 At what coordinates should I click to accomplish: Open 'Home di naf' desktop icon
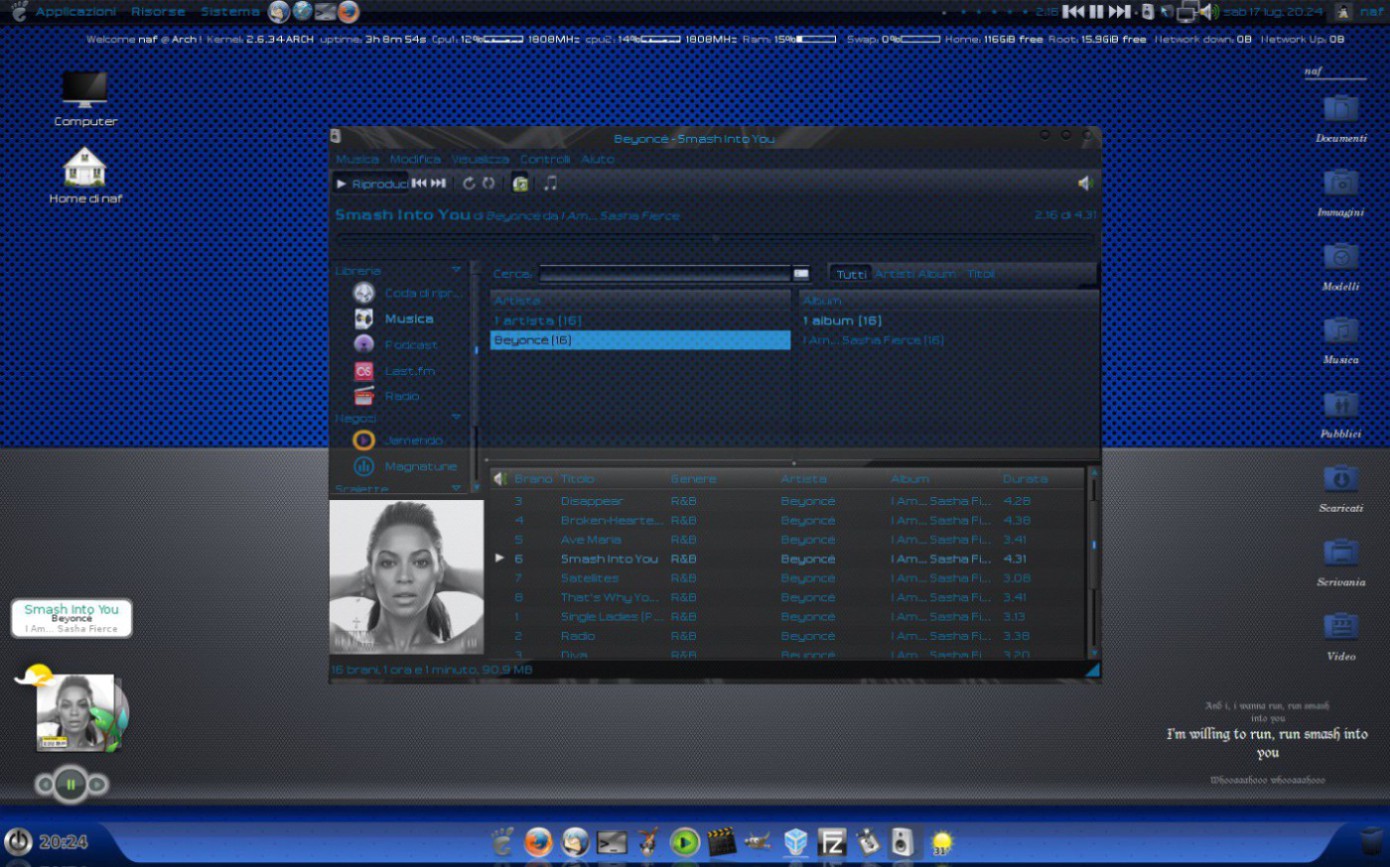point(85,175)
